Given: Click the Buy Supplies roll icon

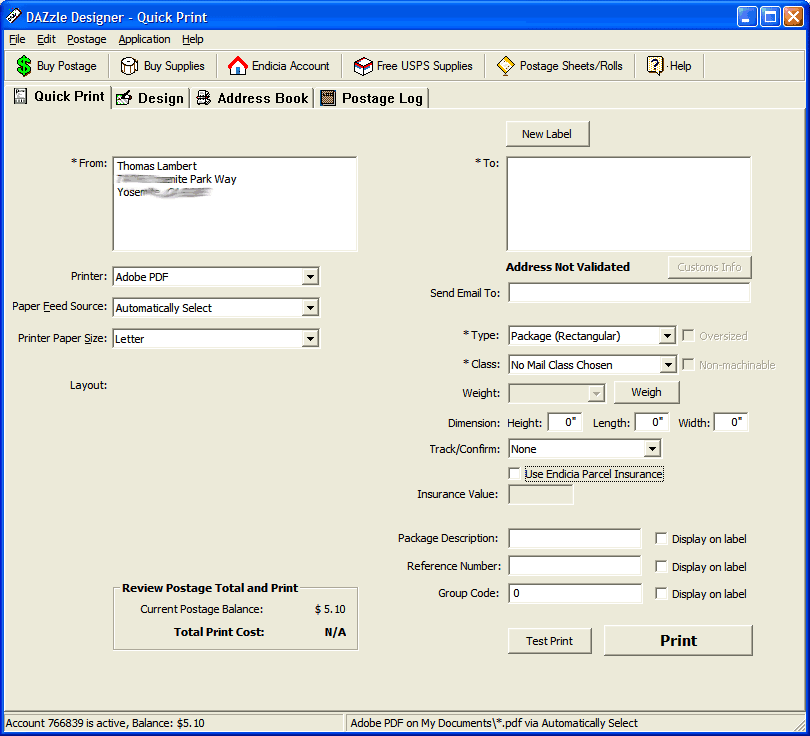Looking at the screenshot, I should point(129,66).
